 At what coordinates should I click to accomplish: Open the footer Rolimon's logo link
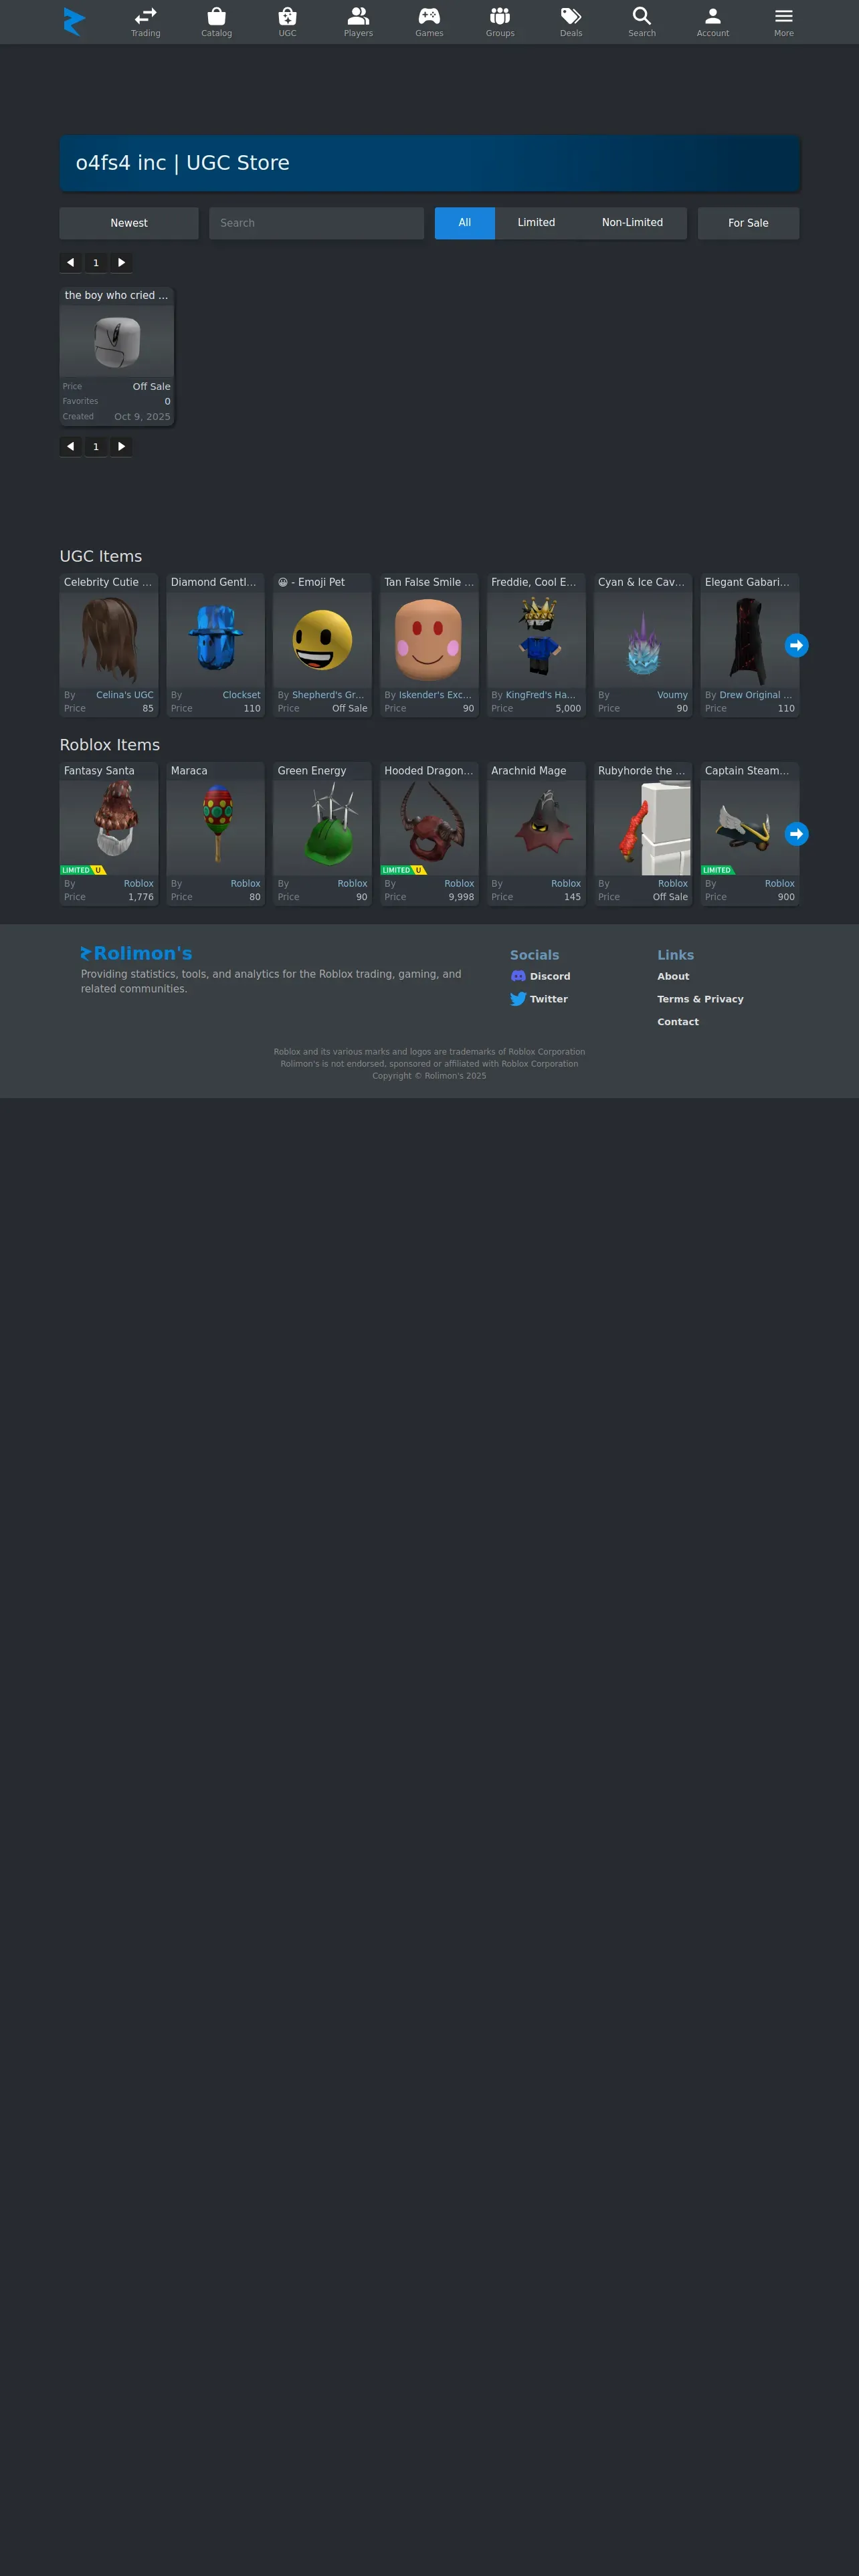pos(136,954)
